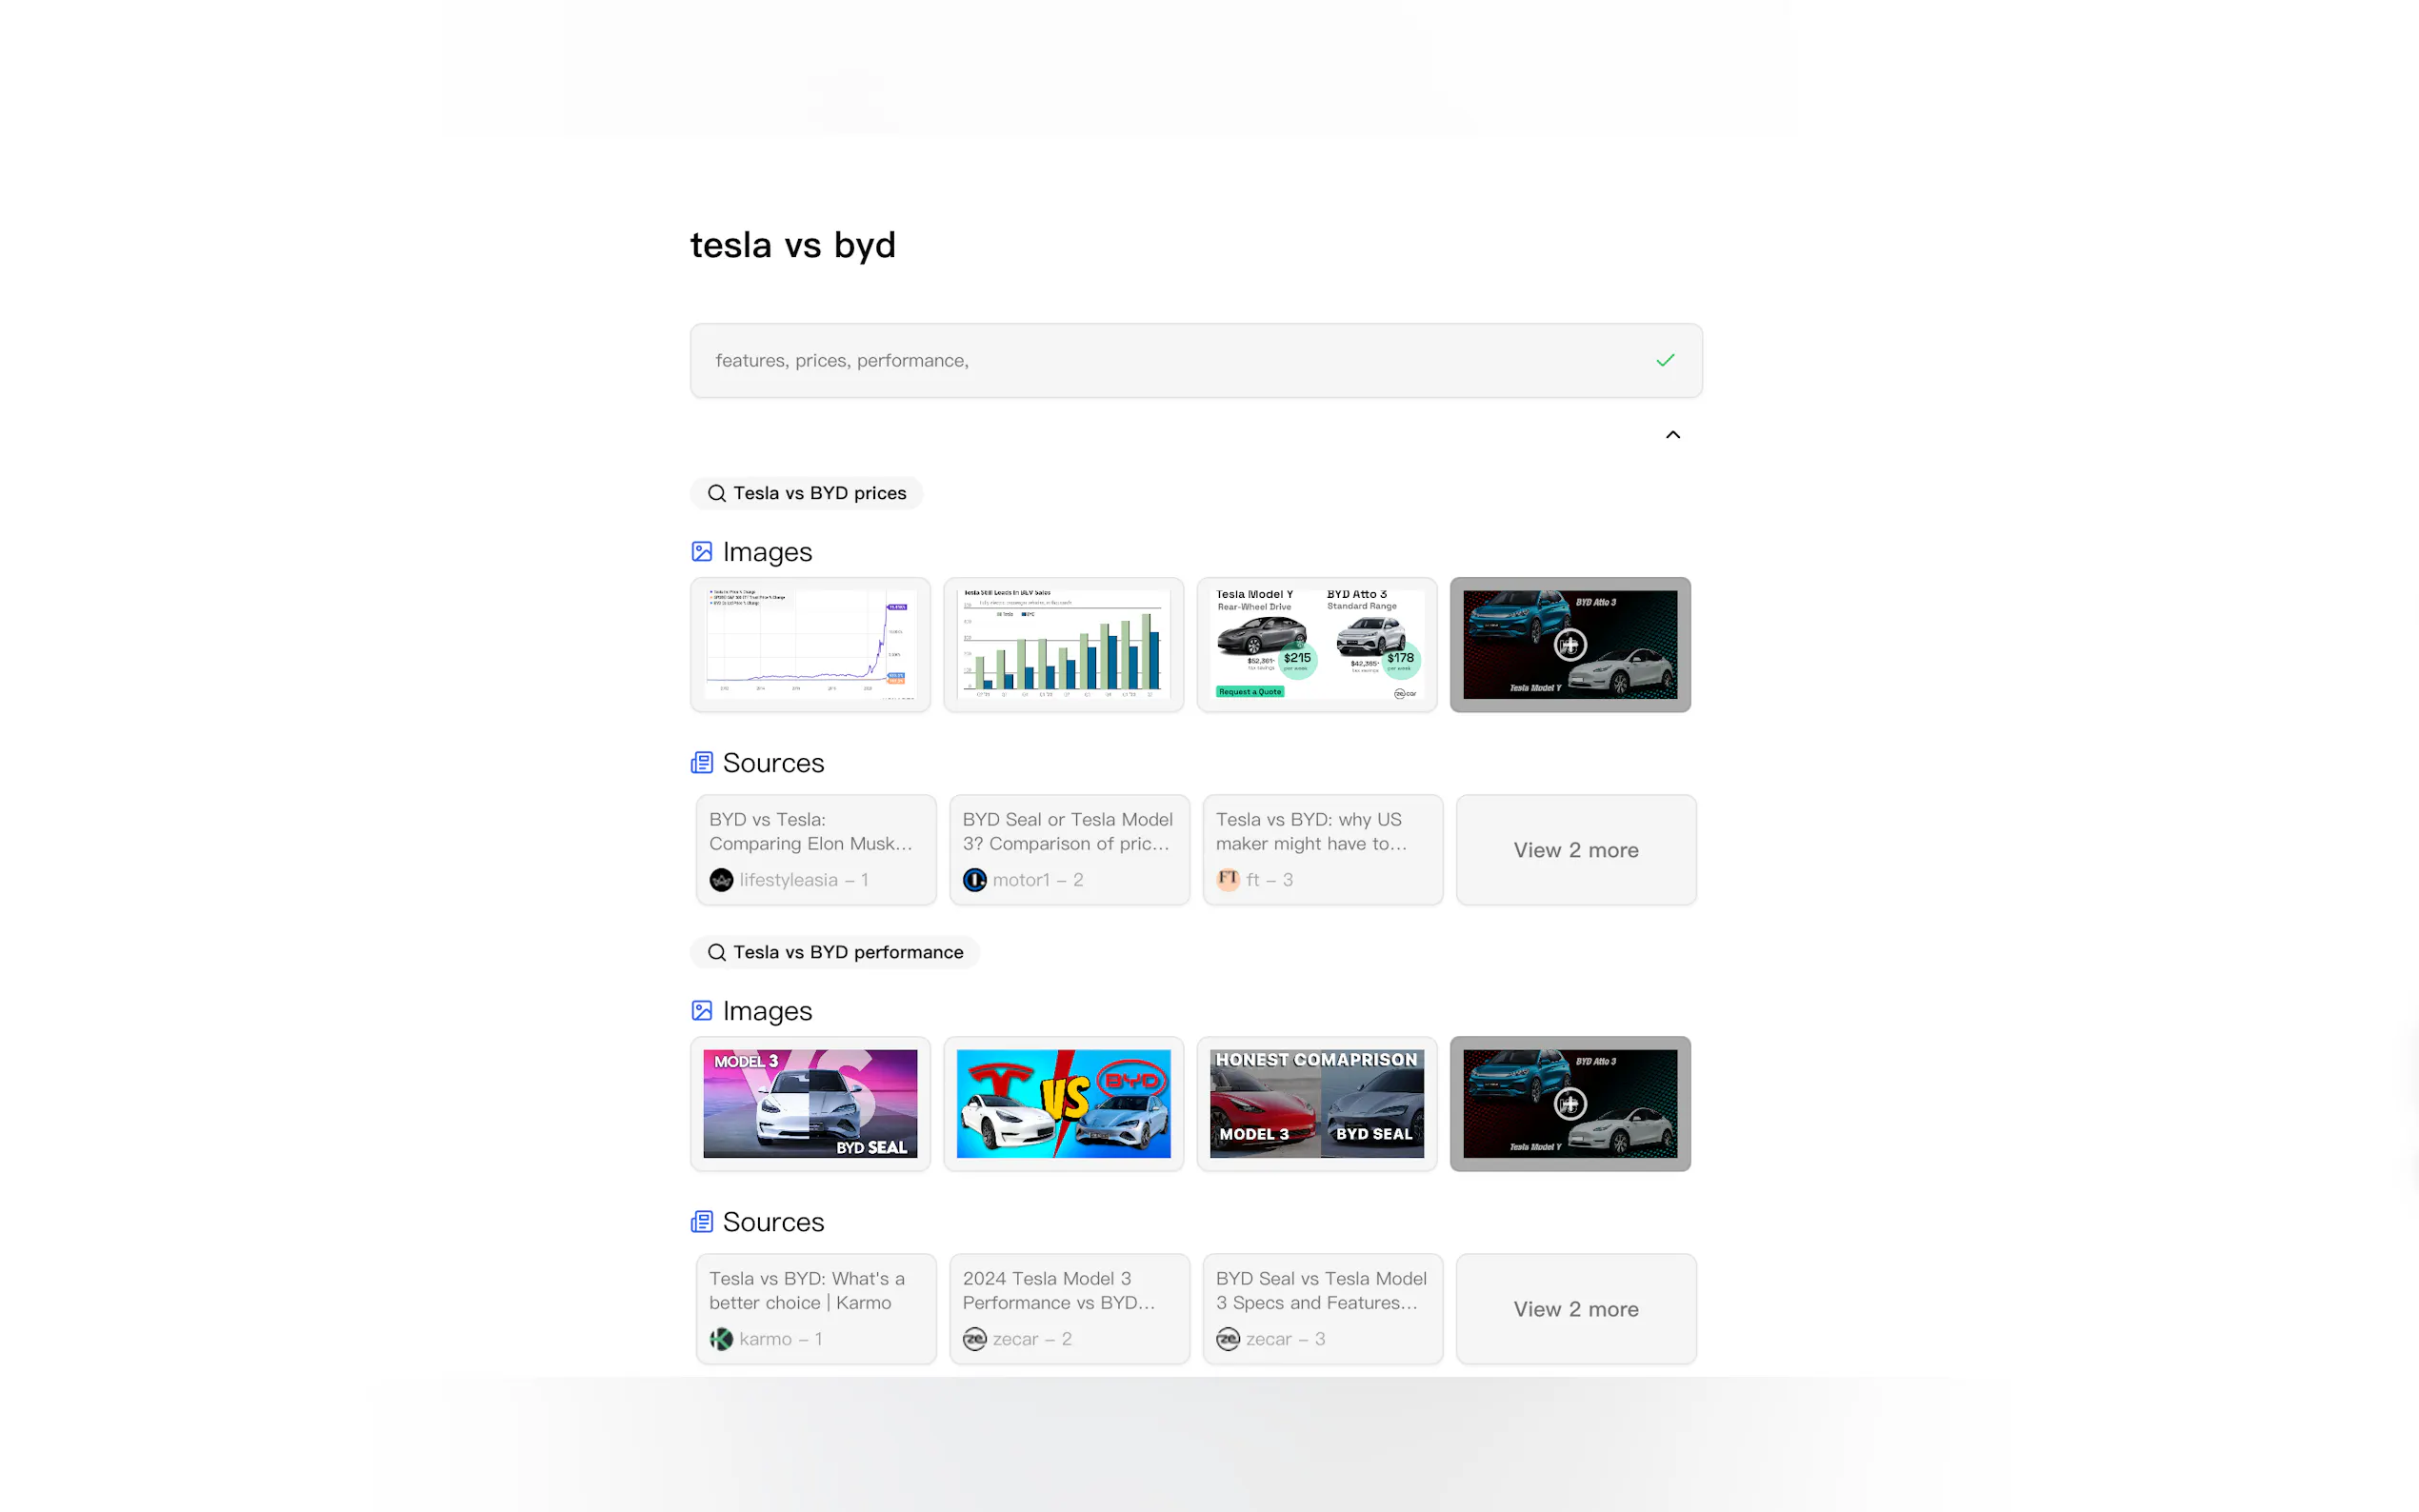Screen dimensions: 2419x1512
Task: Open the BEV sales bar chart thumbnail
Action: 1063,644
